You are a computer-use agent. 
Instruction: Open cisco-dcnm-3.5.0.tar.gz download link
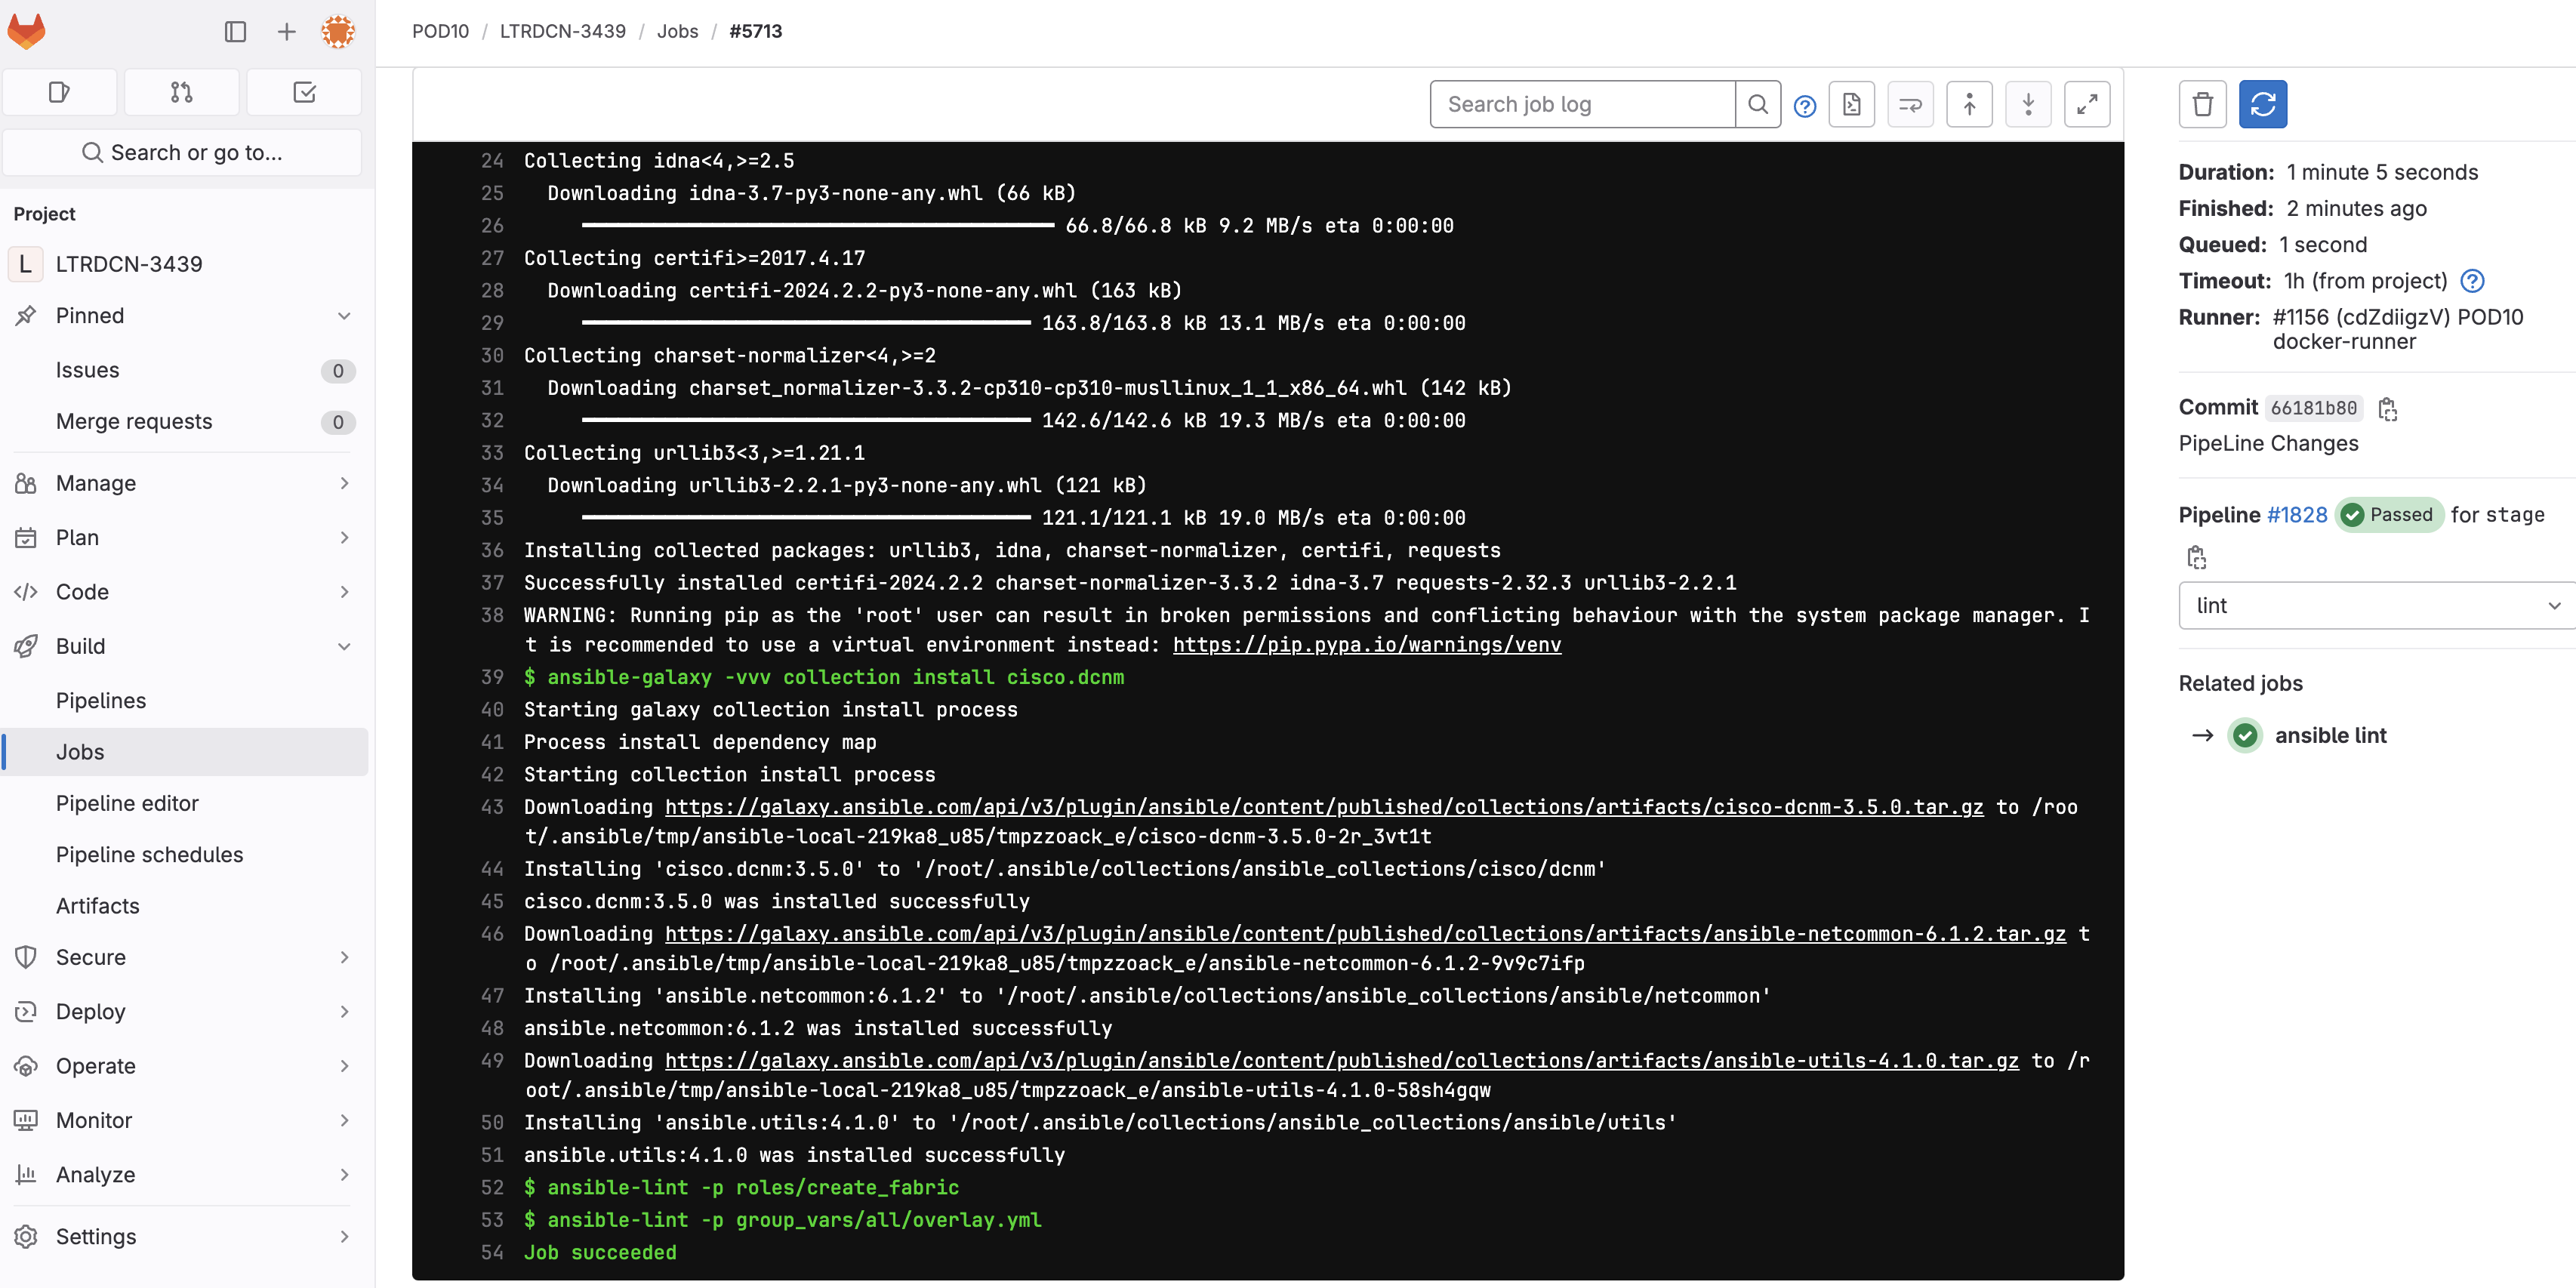1324,807
